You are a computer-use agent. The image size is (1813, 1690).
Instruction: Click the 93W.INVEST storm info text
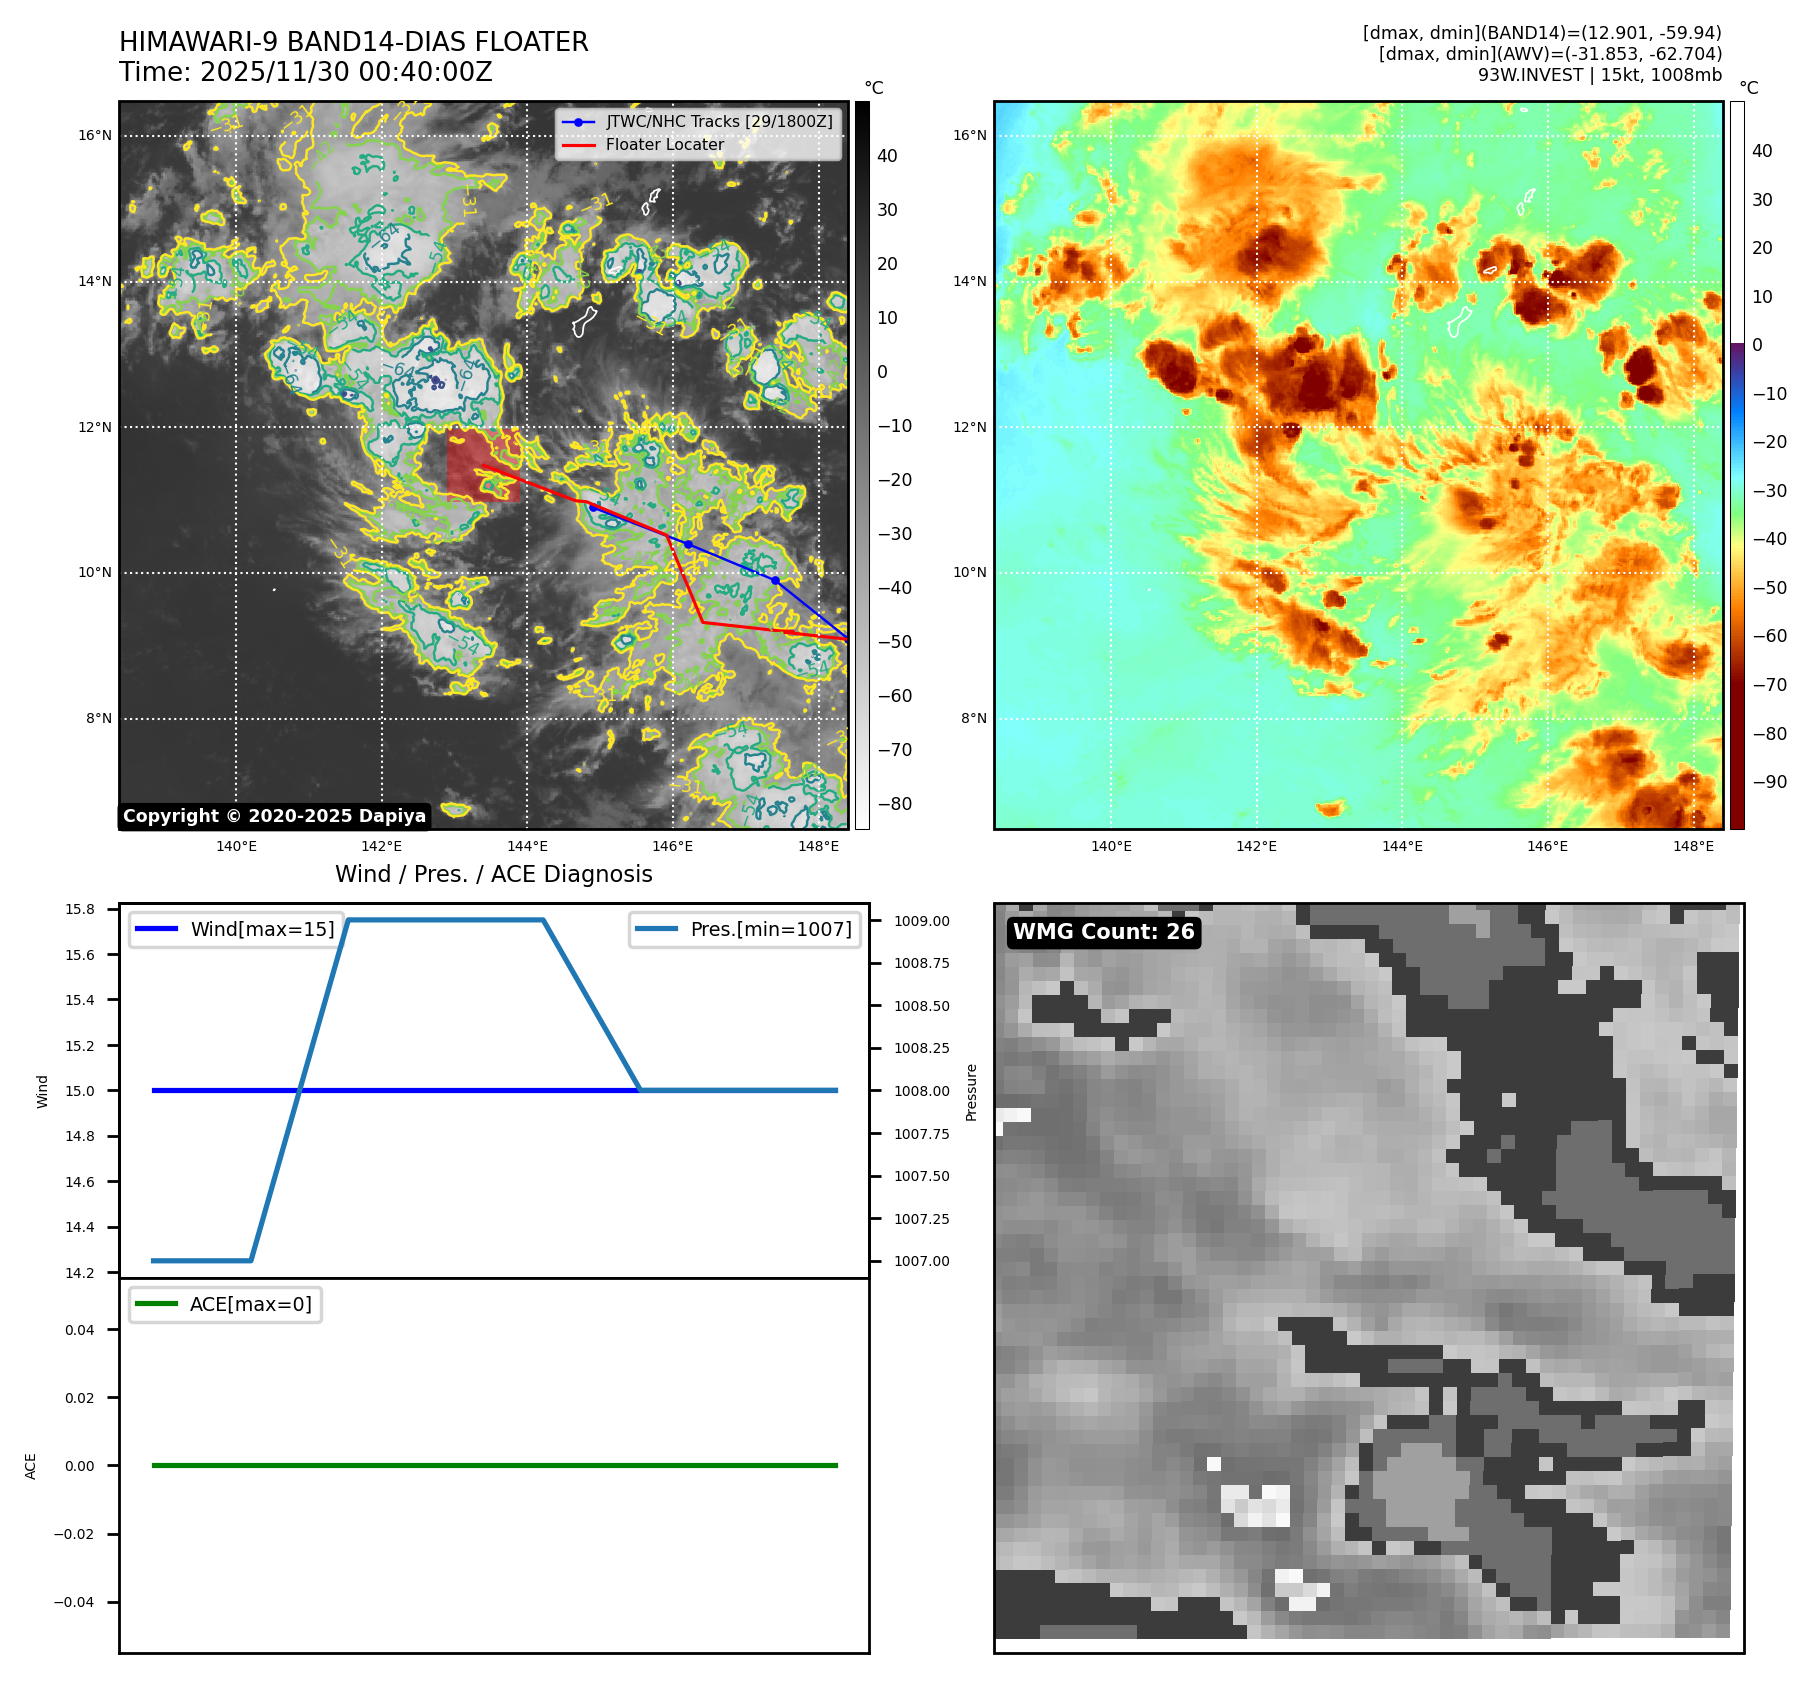[x=1599, y=75]
